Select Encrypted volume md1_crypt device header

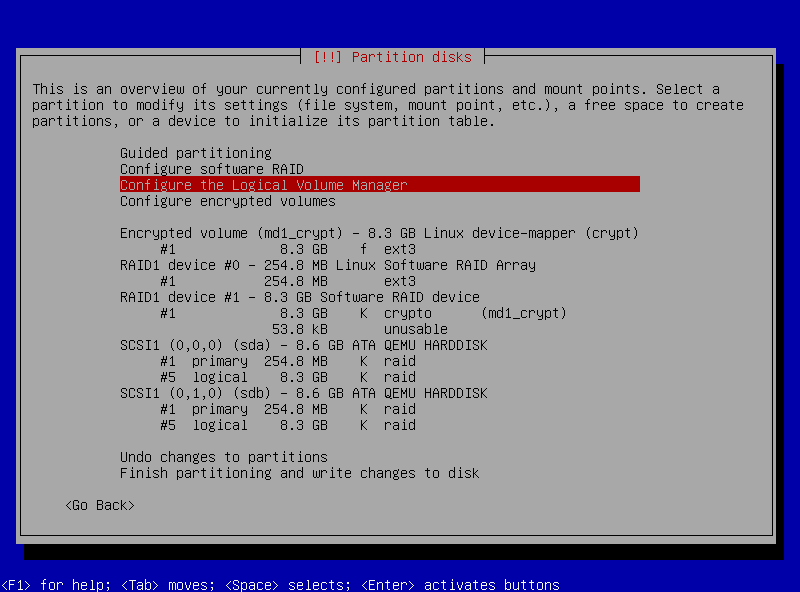[379, 233]
